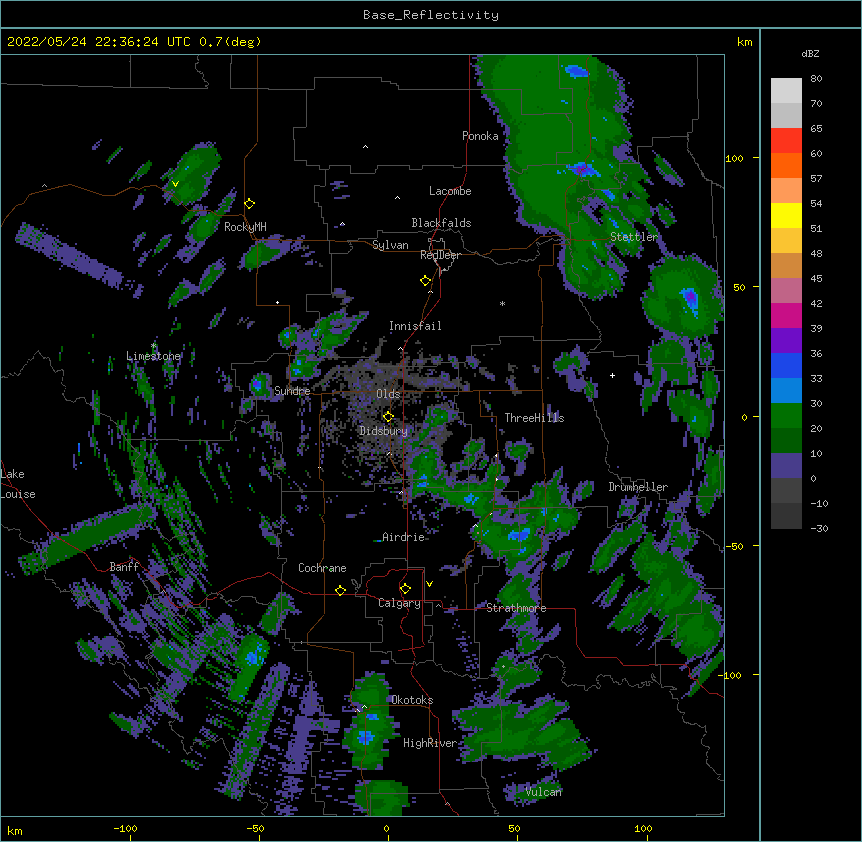The height and width of the screenshot is (842, 862).
Task: Click the bright yellow swatch below 54 dBZ
Action: point(786,215)
